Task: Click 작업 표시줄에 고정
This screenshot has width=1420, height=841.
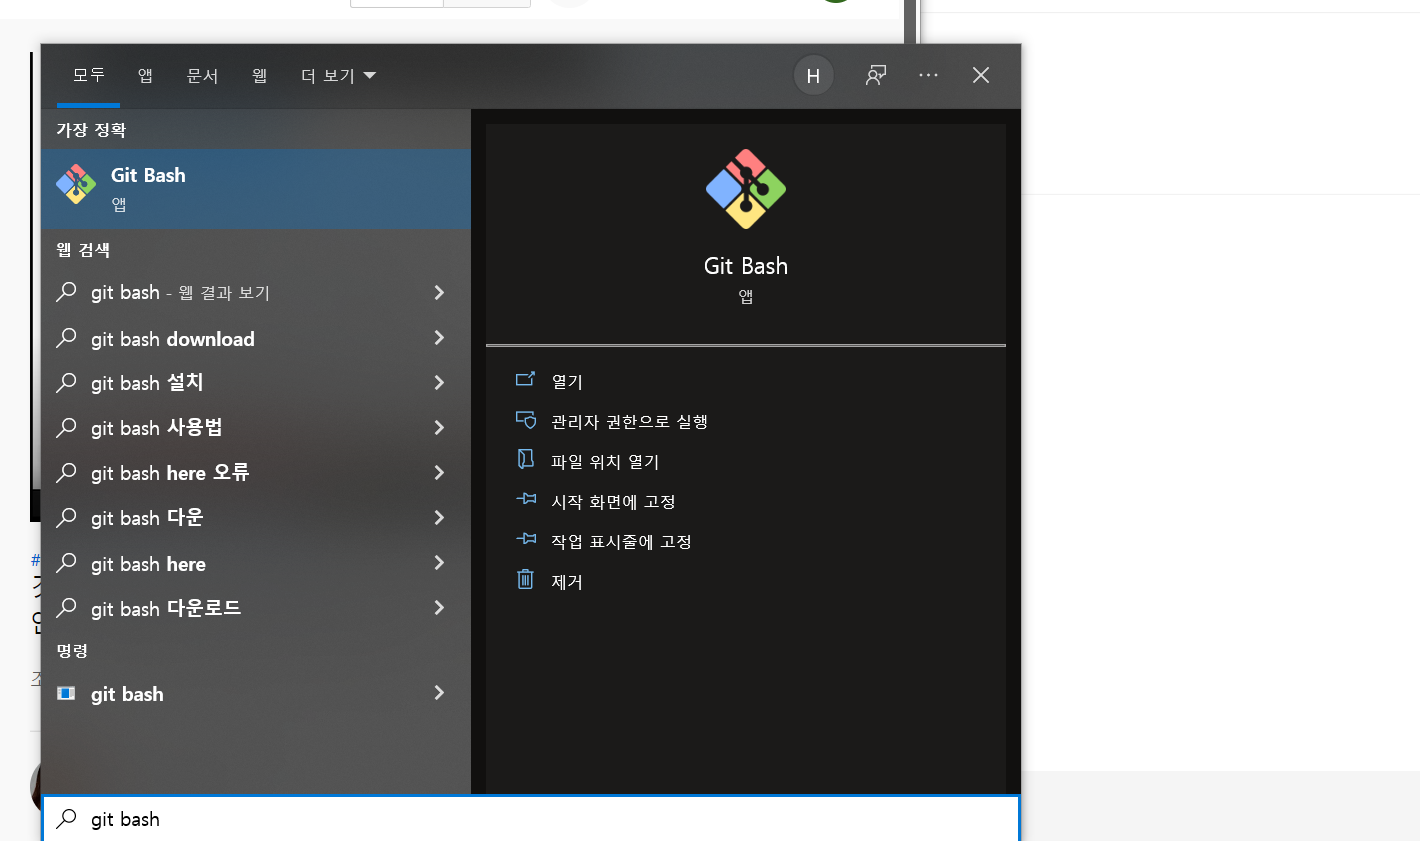Action: coord(621,541)
